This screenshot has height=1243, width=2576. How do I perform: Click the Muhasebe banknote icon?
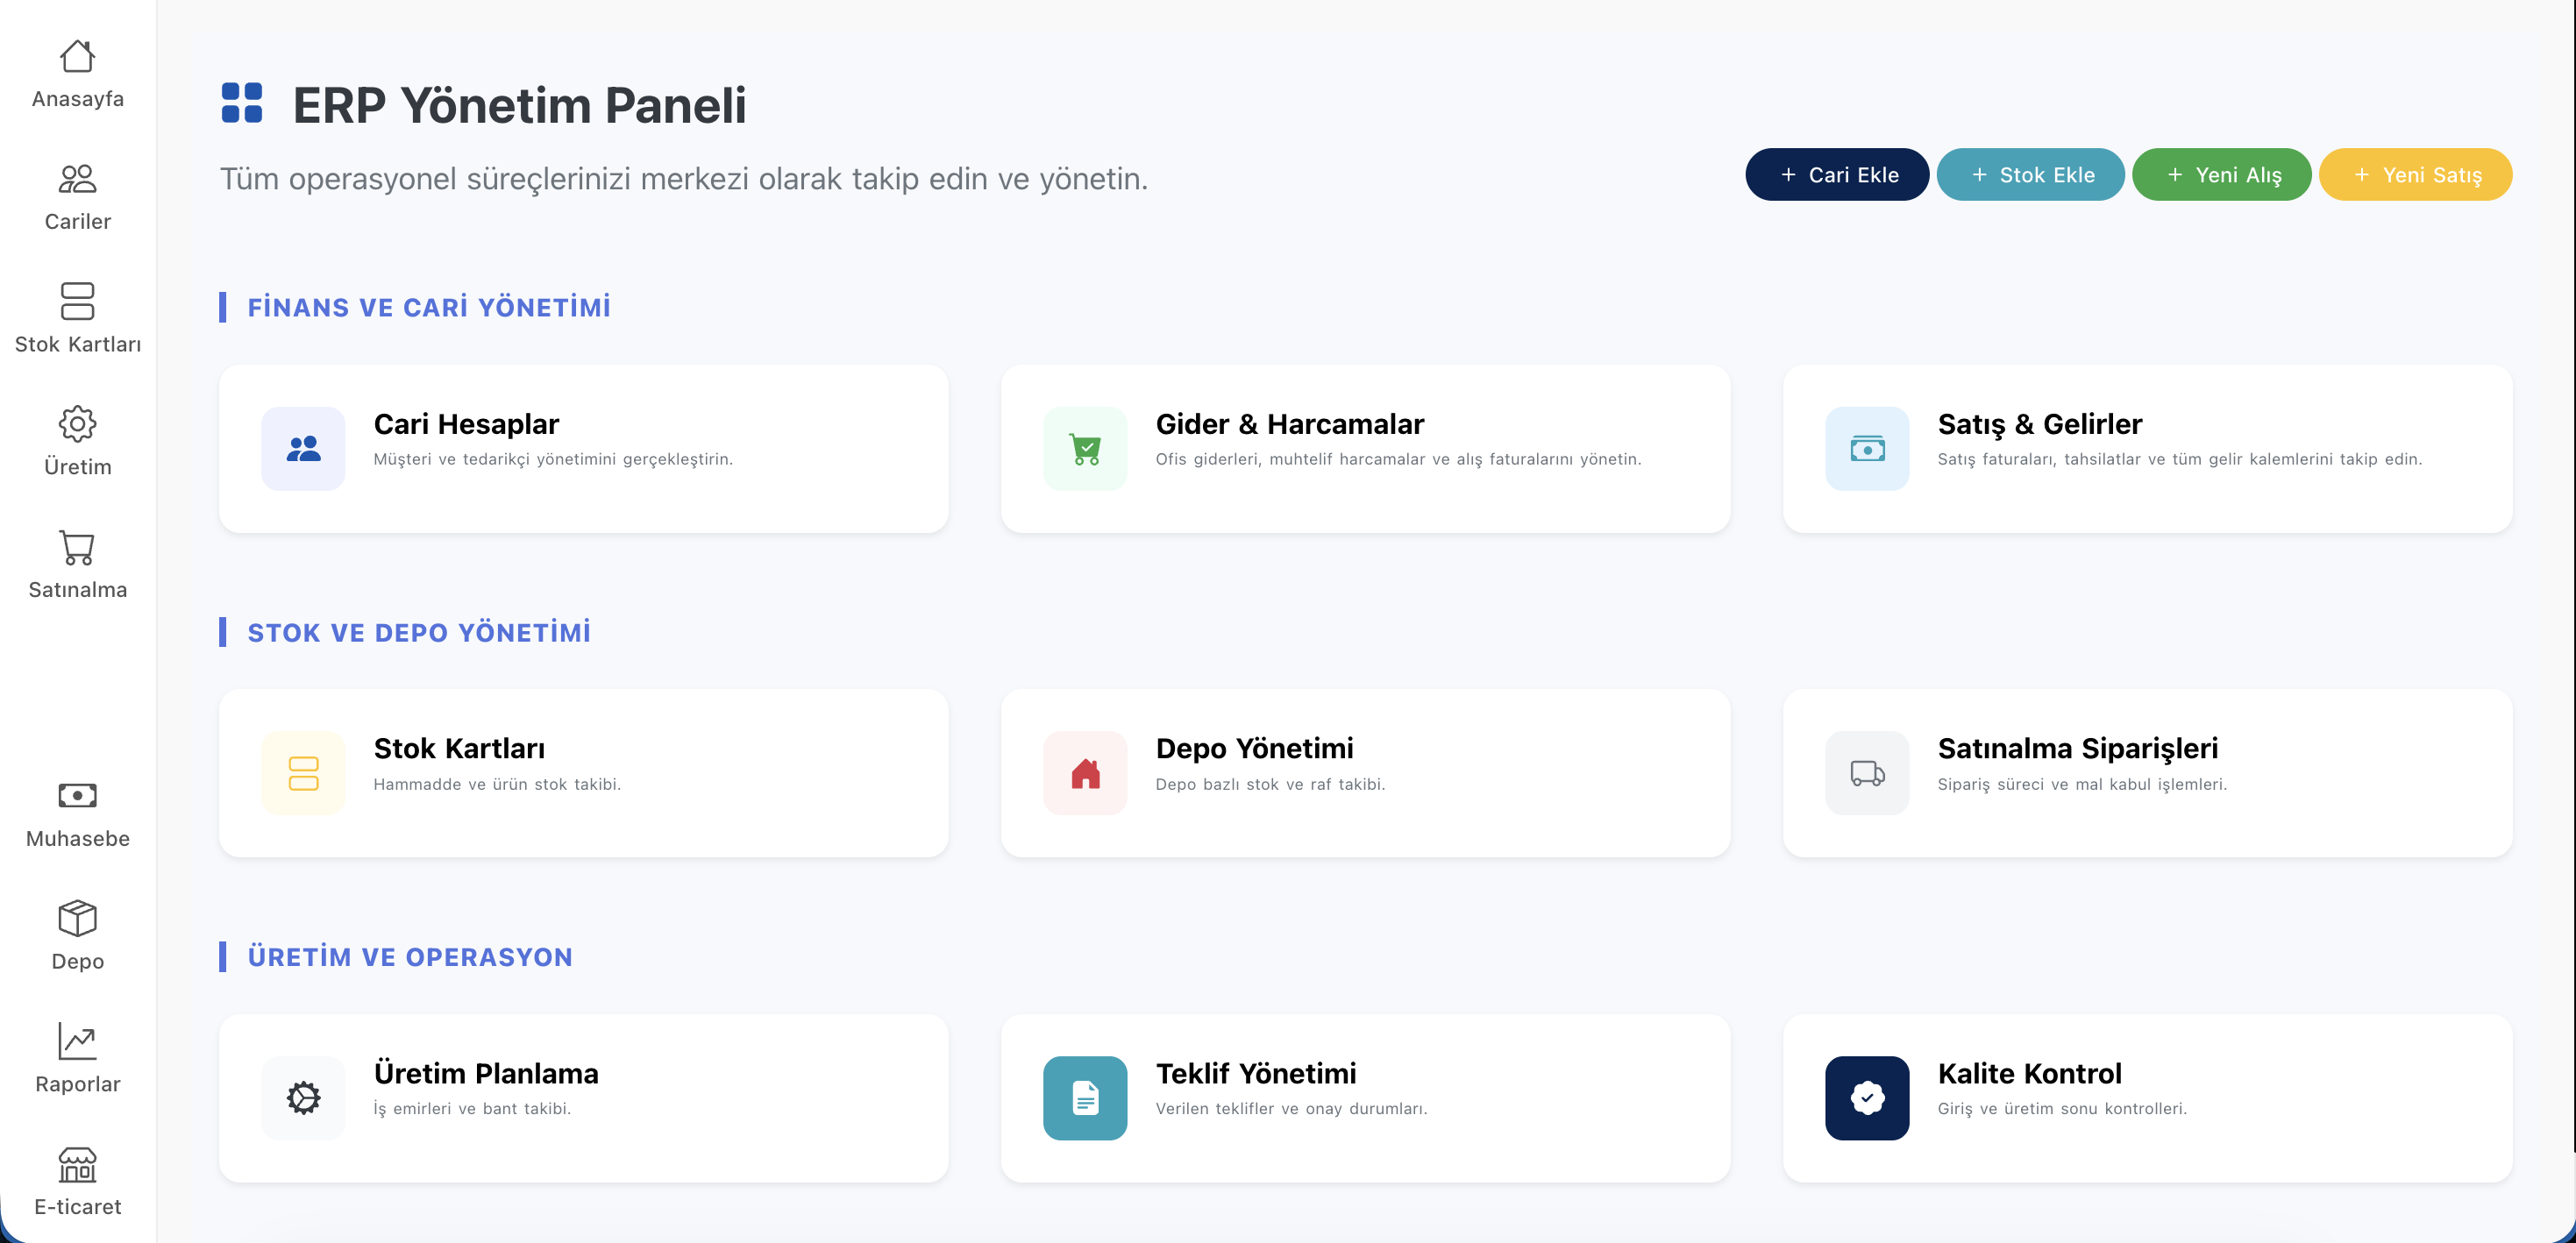[x=77, y=795]
